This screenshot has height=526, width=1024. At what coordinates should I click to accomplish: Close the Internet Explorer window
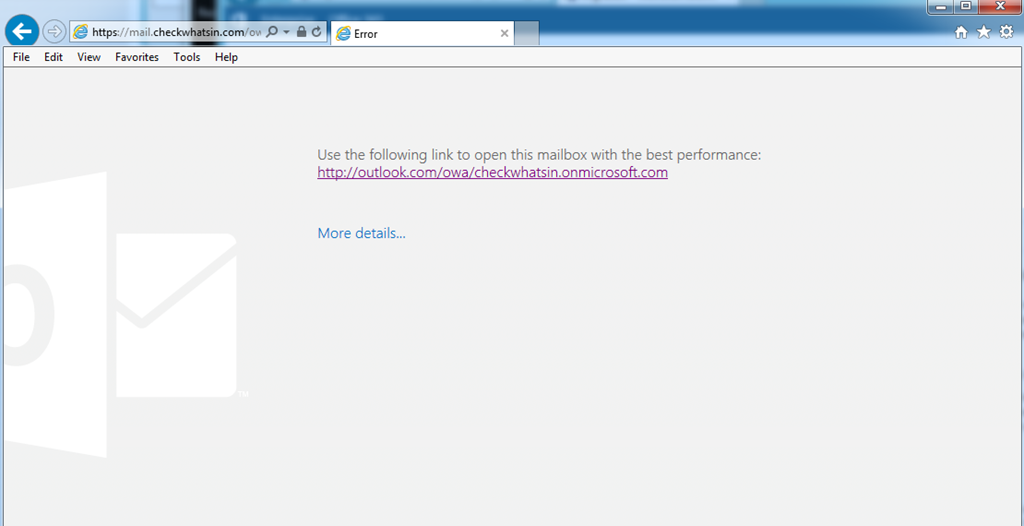[1000, 7]
